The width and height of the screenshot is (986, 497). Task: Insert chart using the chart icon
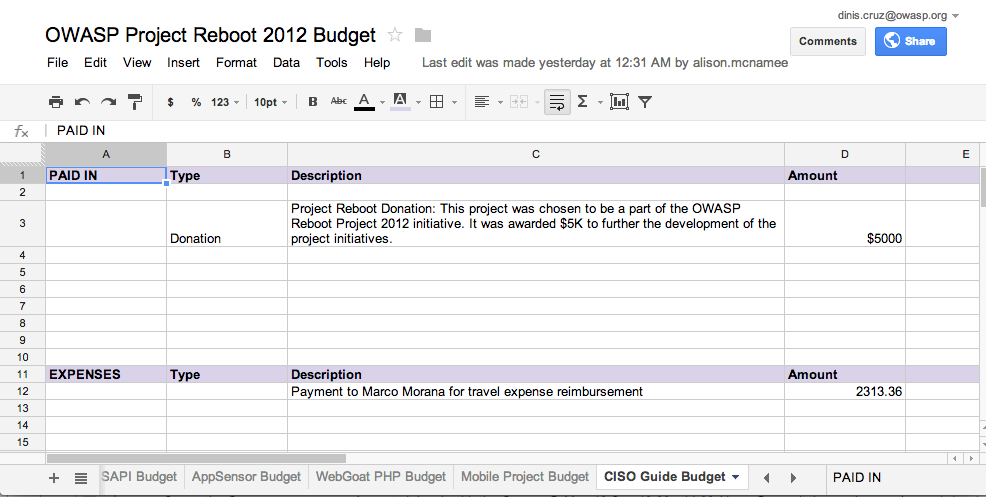tap(619, 102)
